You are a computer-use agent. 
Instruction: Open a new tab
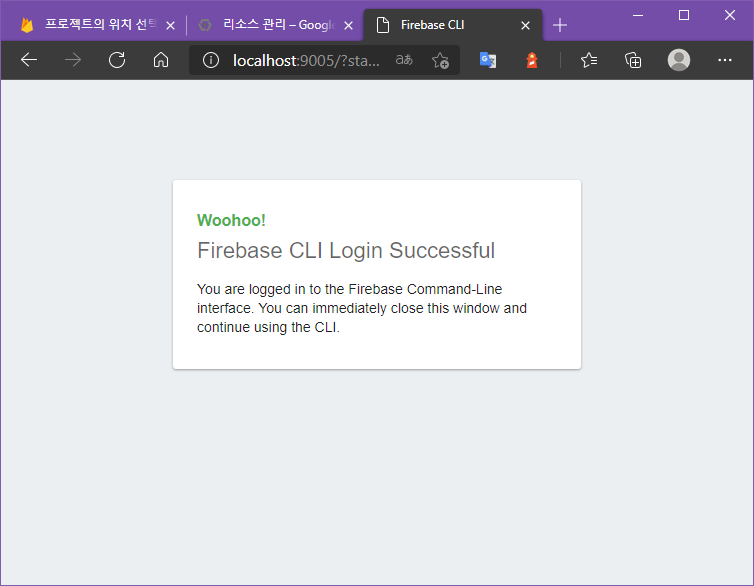[x=560, y=25]
